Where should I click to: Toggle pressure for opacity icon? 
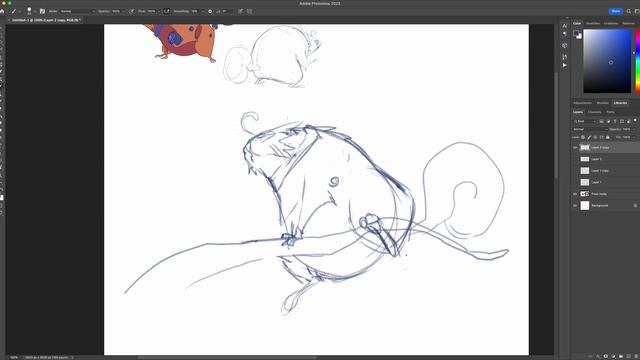tap(131, 11)
